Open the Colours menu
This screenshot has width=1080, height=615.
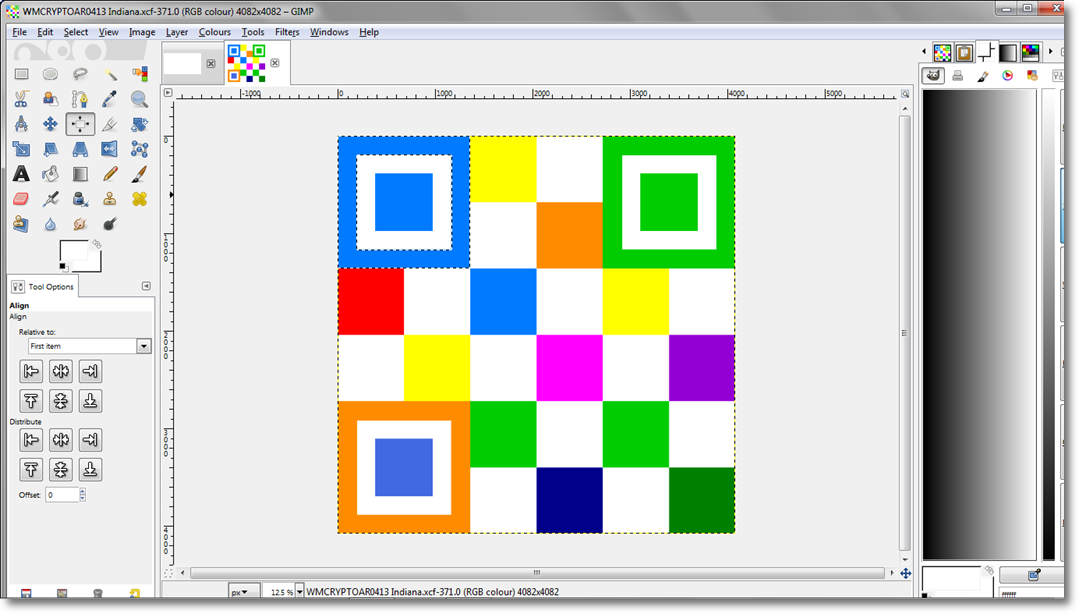pos(215,32)
